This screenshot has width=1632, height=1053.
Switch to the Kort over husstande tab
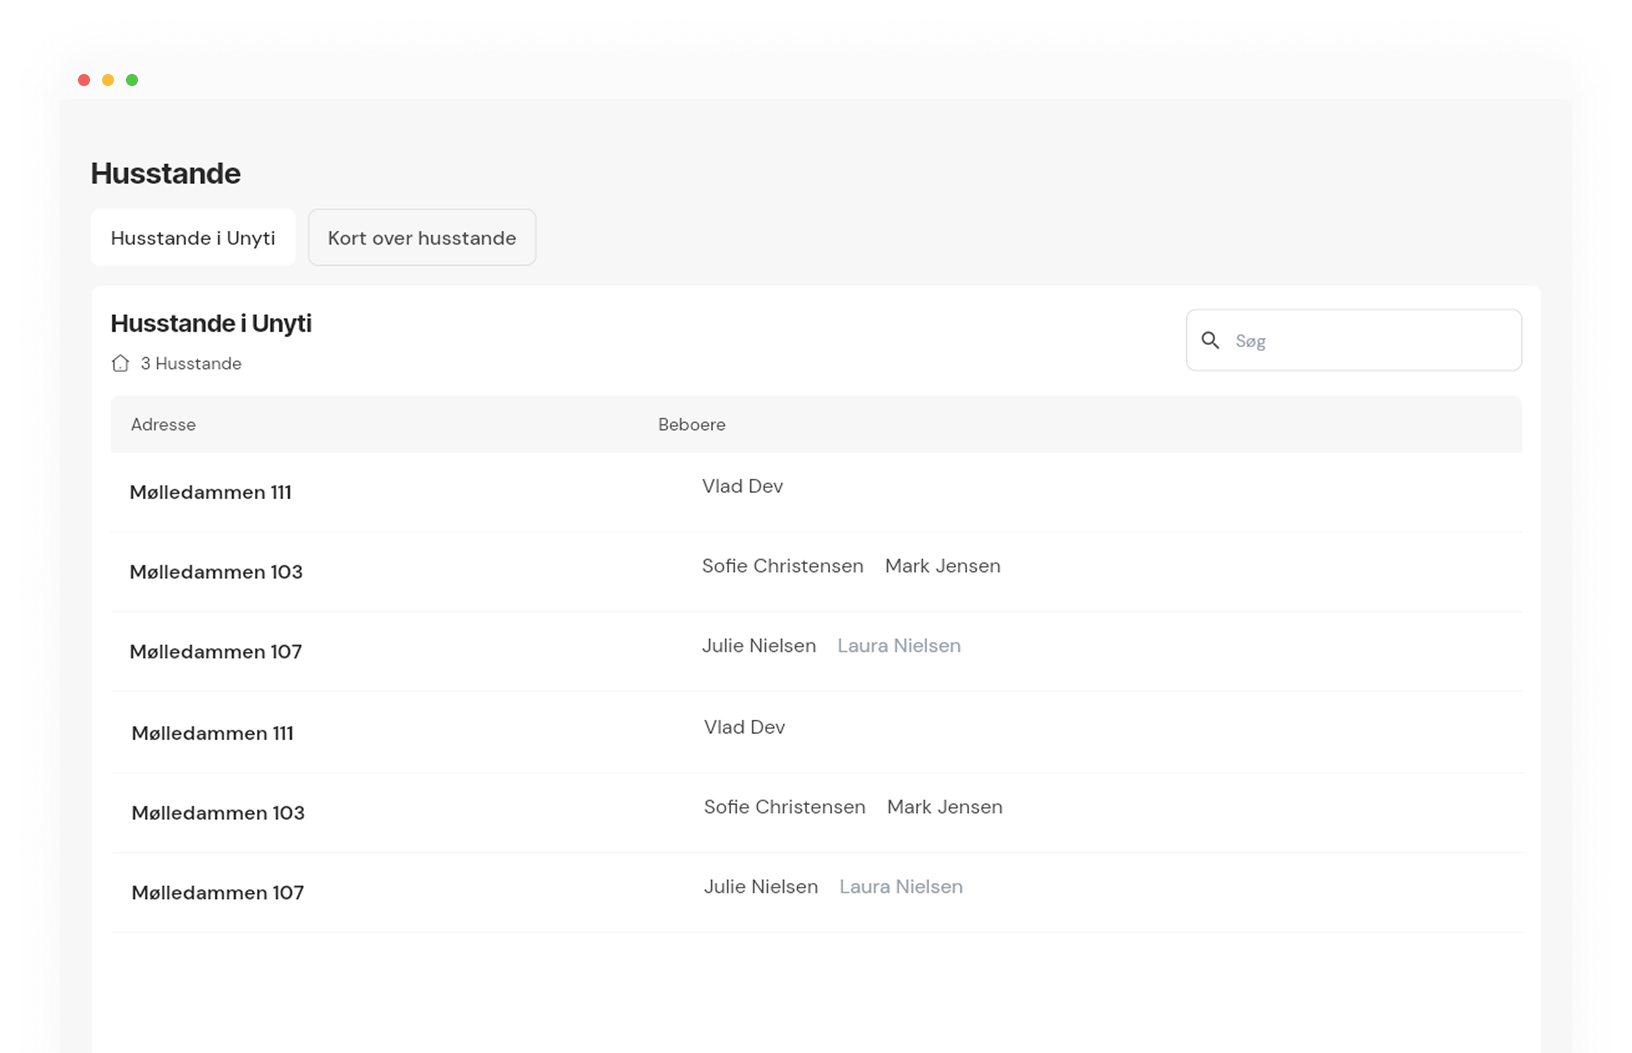coord(422,238)
